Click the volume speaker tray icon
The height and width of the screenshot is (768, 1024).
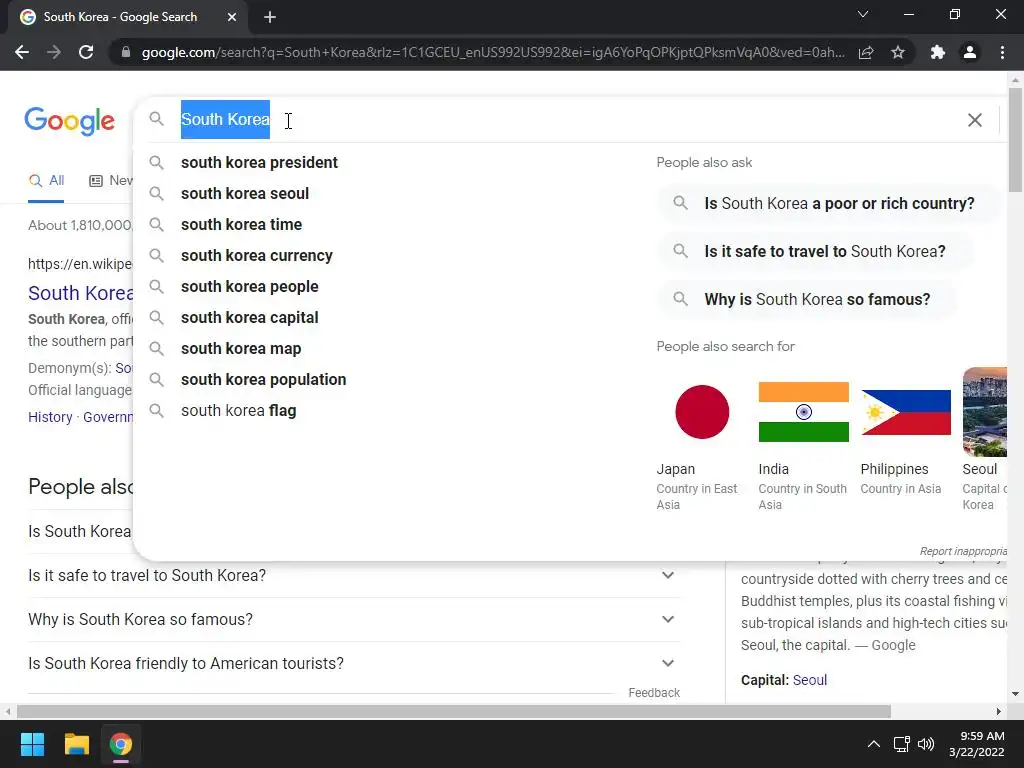point(925,744)
